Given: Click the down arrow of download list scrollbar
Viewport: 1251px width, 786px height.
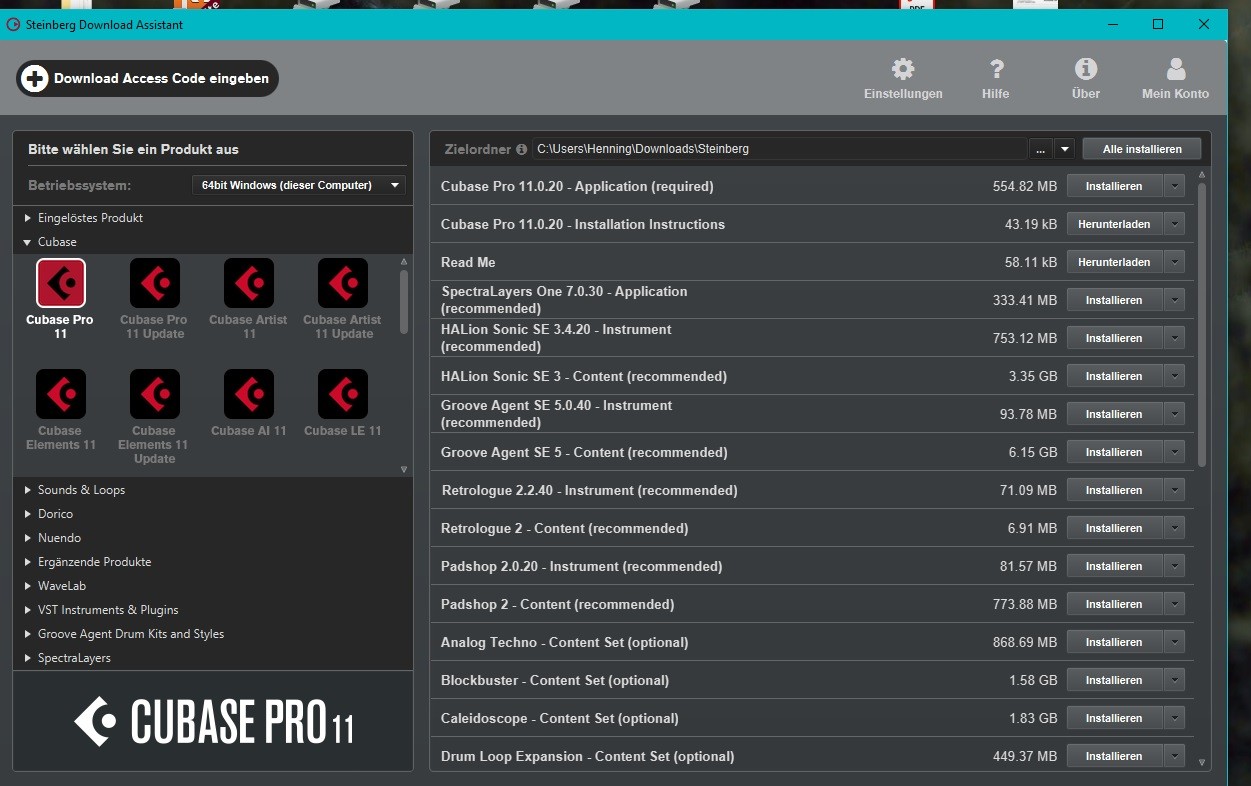Looking at the screenshot, I should pyautogui.click(x=1202, y=762).
